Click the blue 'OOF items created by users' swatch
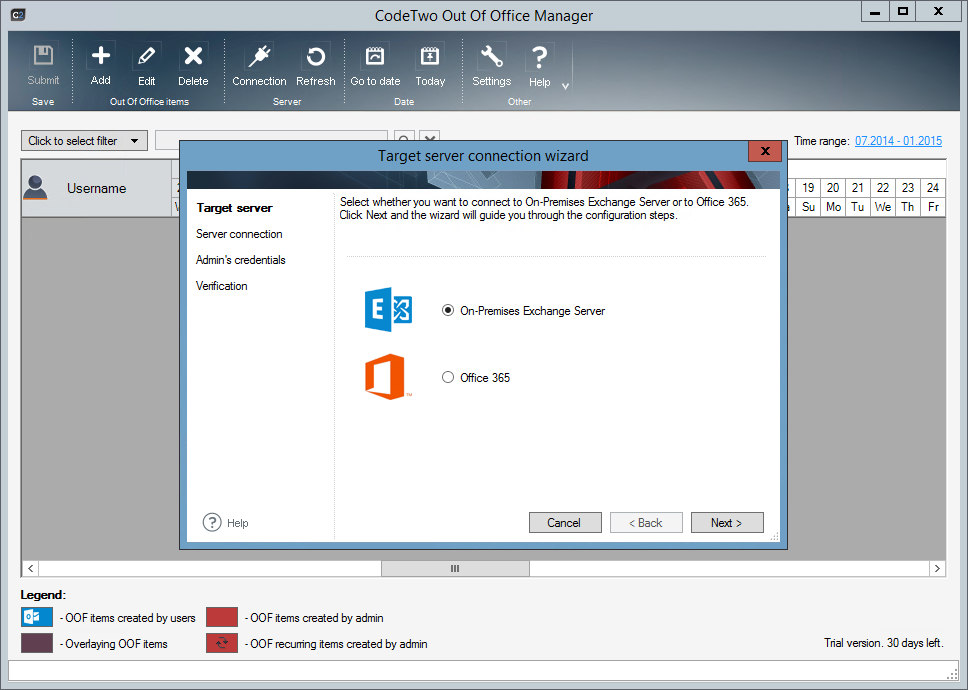 pos(37,617)
